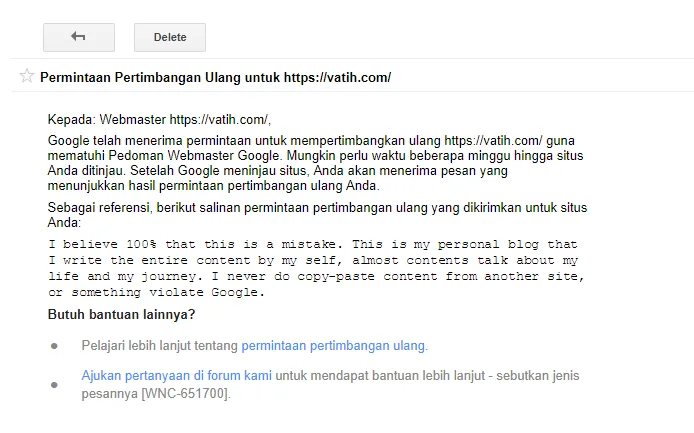The image size is (694, 433).
Task: Click the 'Kepada: Webmaster https://vatih.com/,' line
Action: [x=159, y=120]
